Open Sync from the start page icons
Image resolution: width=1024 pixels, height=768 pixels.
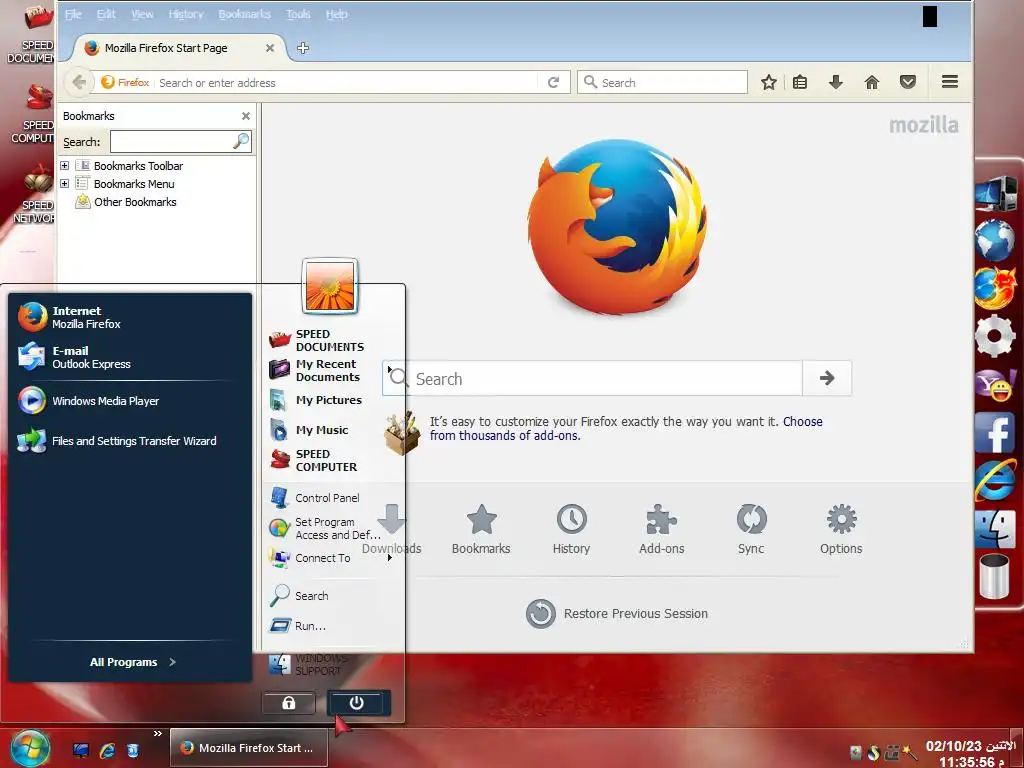(751, 529)
